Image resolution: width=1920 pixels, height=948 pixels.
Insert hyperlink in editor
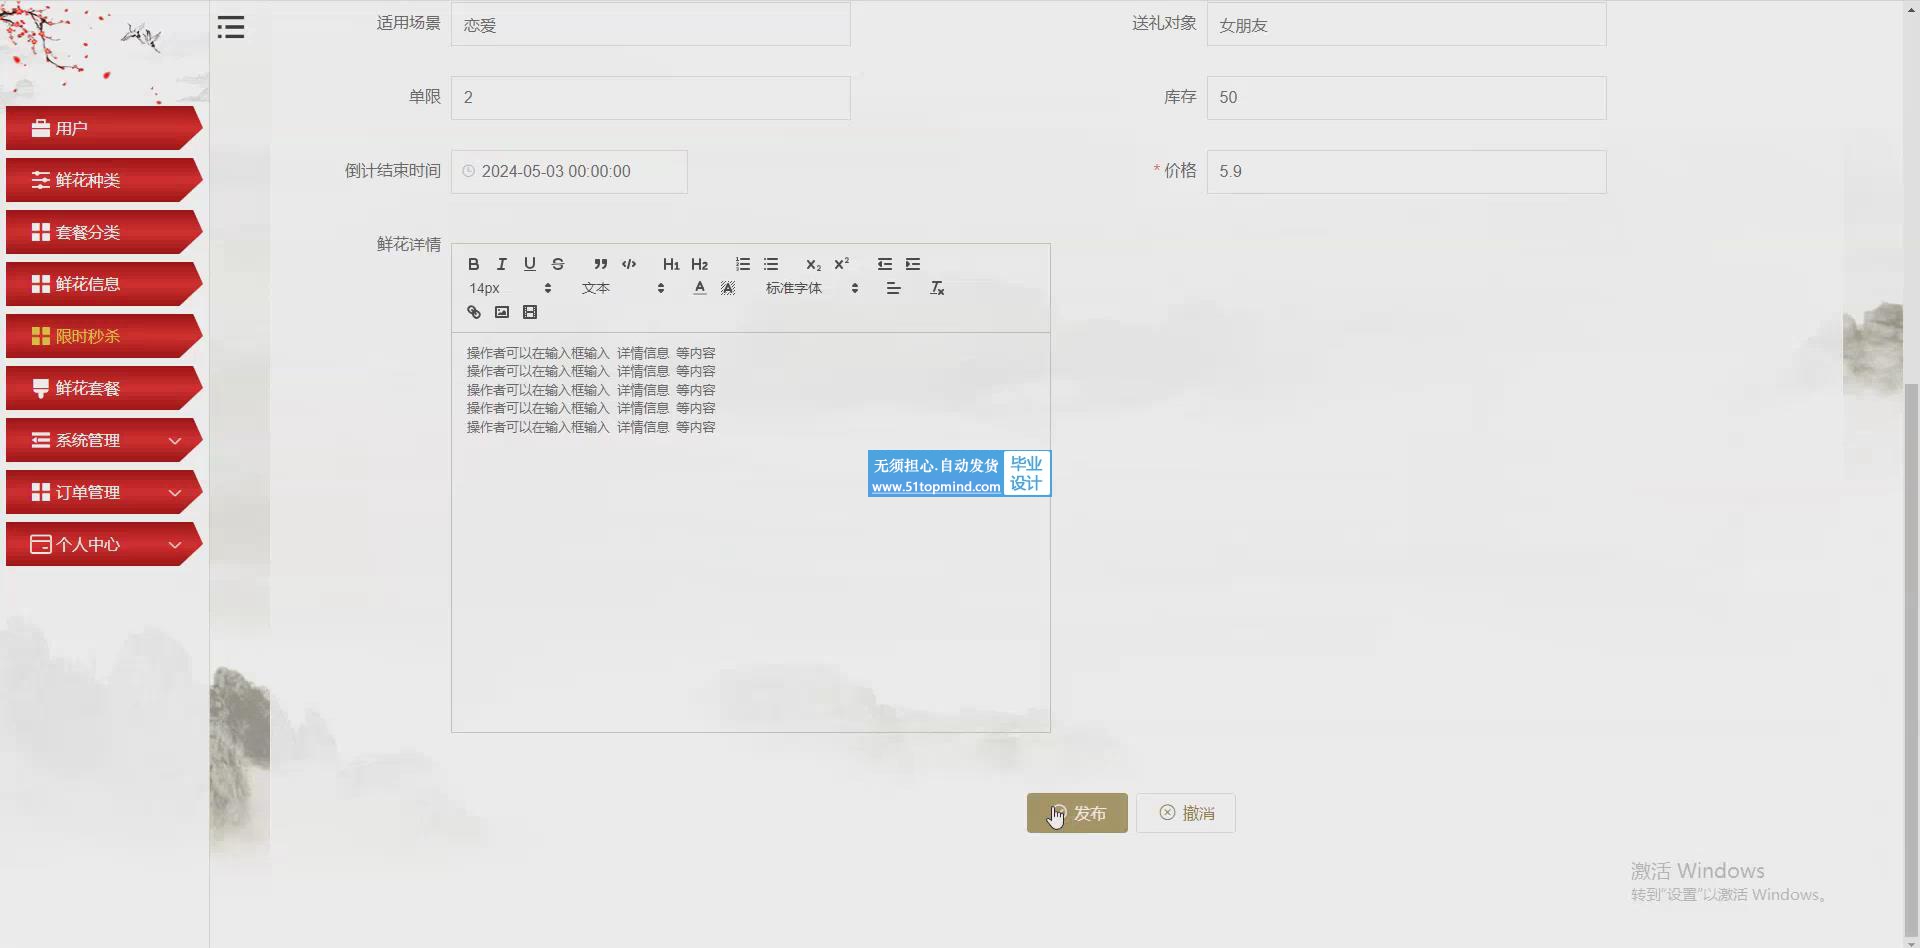click(474, 312)
